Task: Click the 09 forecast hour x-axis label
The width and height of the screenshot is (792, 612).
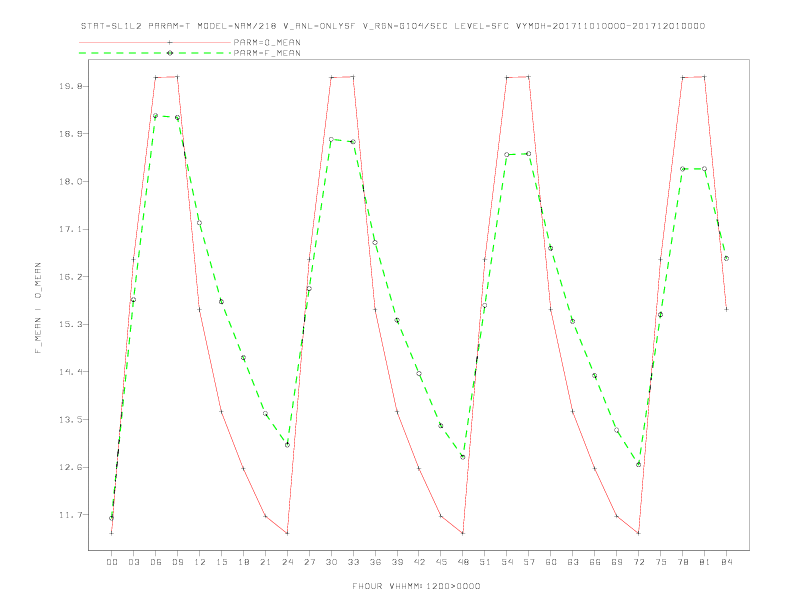Action: [x=177, y=562]
